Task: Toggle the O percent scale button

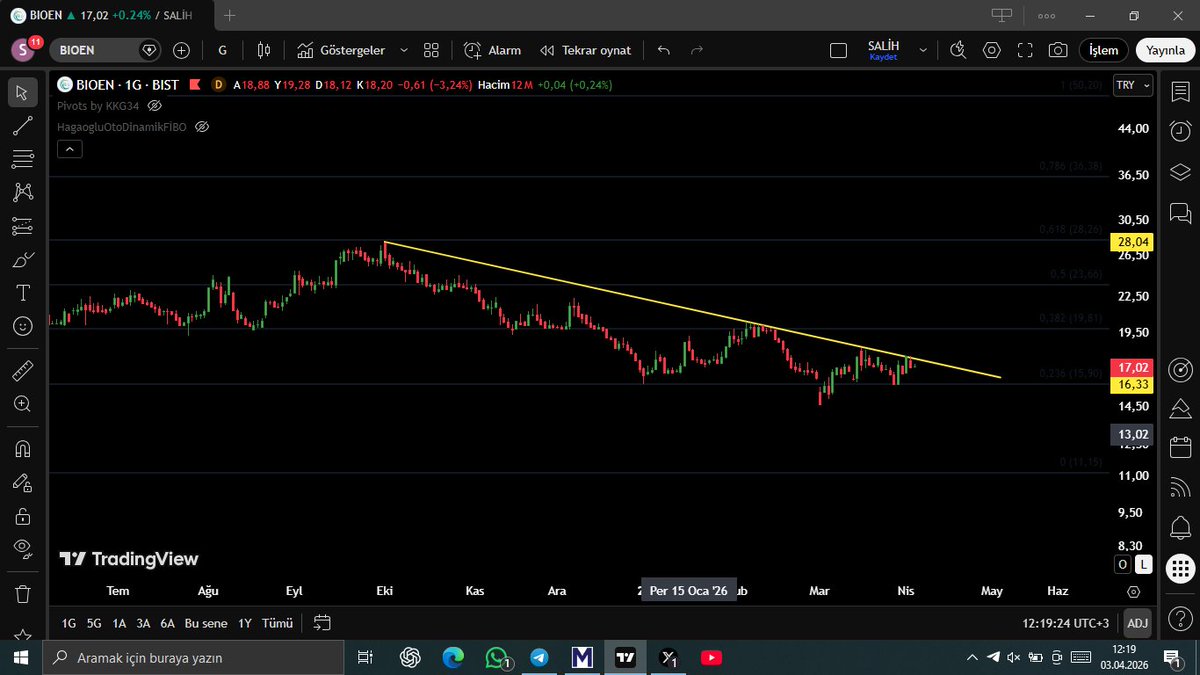Action: click(x=1123, y=565)
